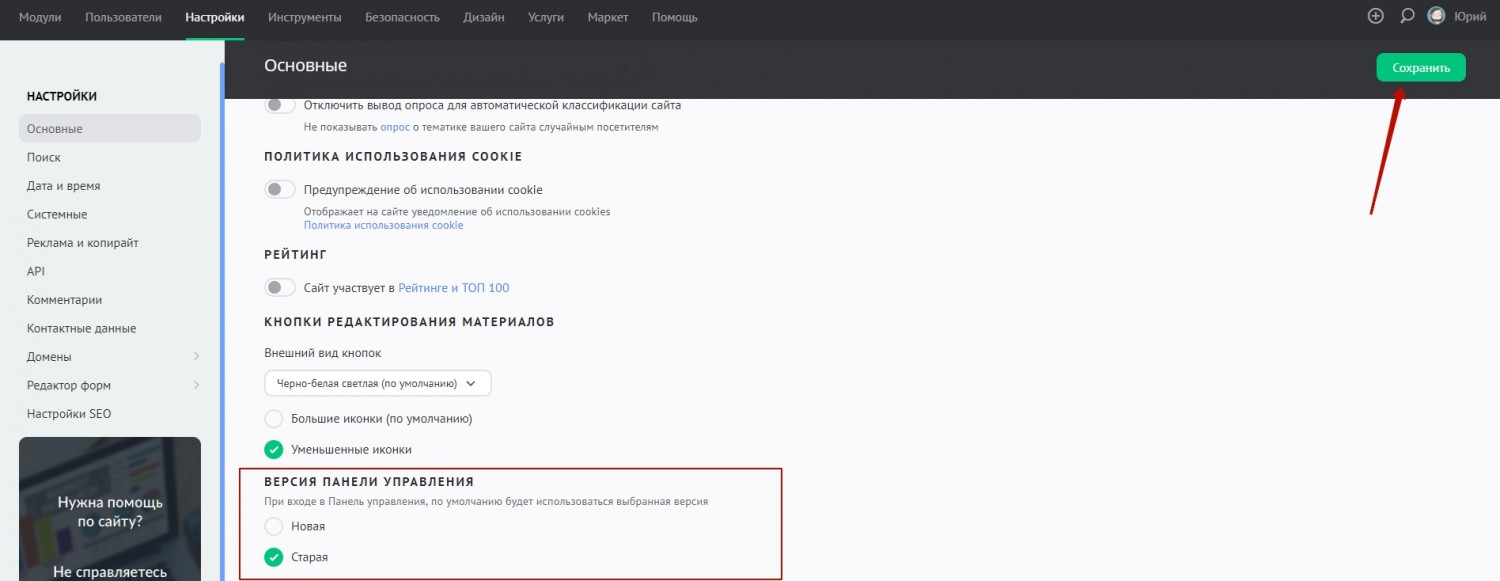The height and width of the screenshot is (581, 1500).
Task: Enable site participation in rating toggle
Action: point(280,288)
